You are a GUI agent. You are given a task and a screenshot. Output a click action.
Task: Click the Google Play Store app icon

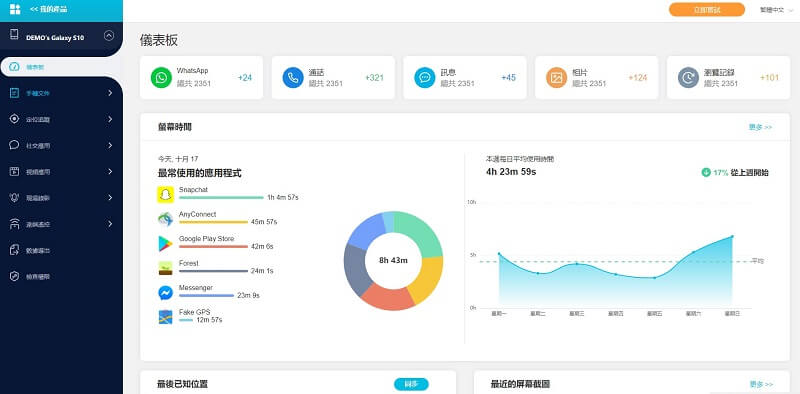(x=165, y=243)
